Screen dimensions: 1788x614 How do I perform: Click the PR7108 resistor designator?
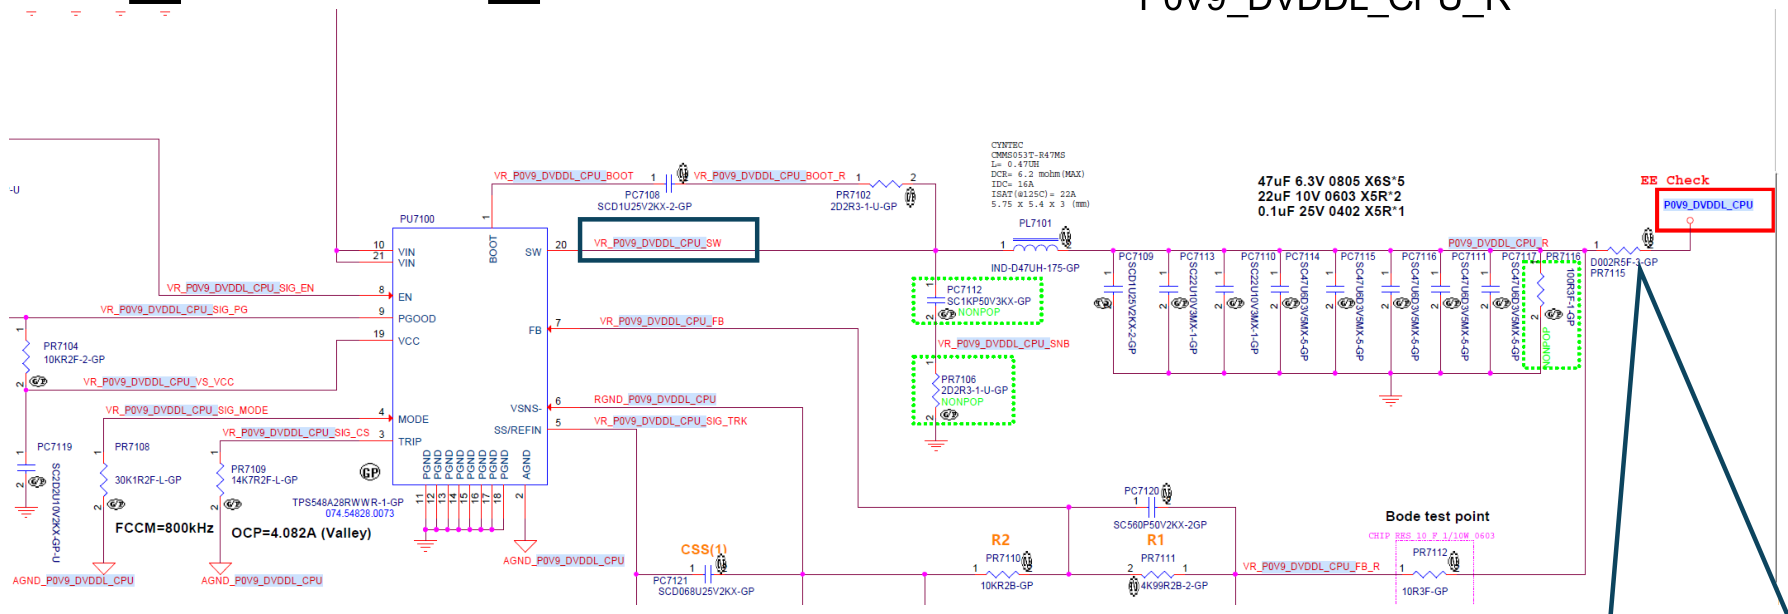[132, 447]
